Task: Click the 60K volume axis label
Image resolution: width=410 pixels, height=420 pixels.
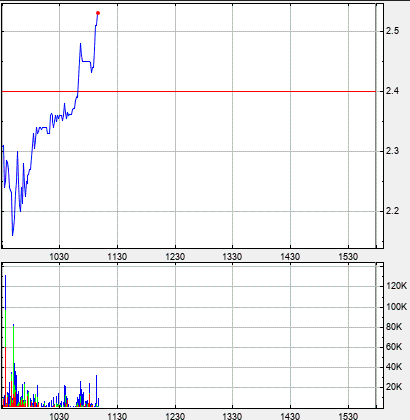Action: coord(394,347)
